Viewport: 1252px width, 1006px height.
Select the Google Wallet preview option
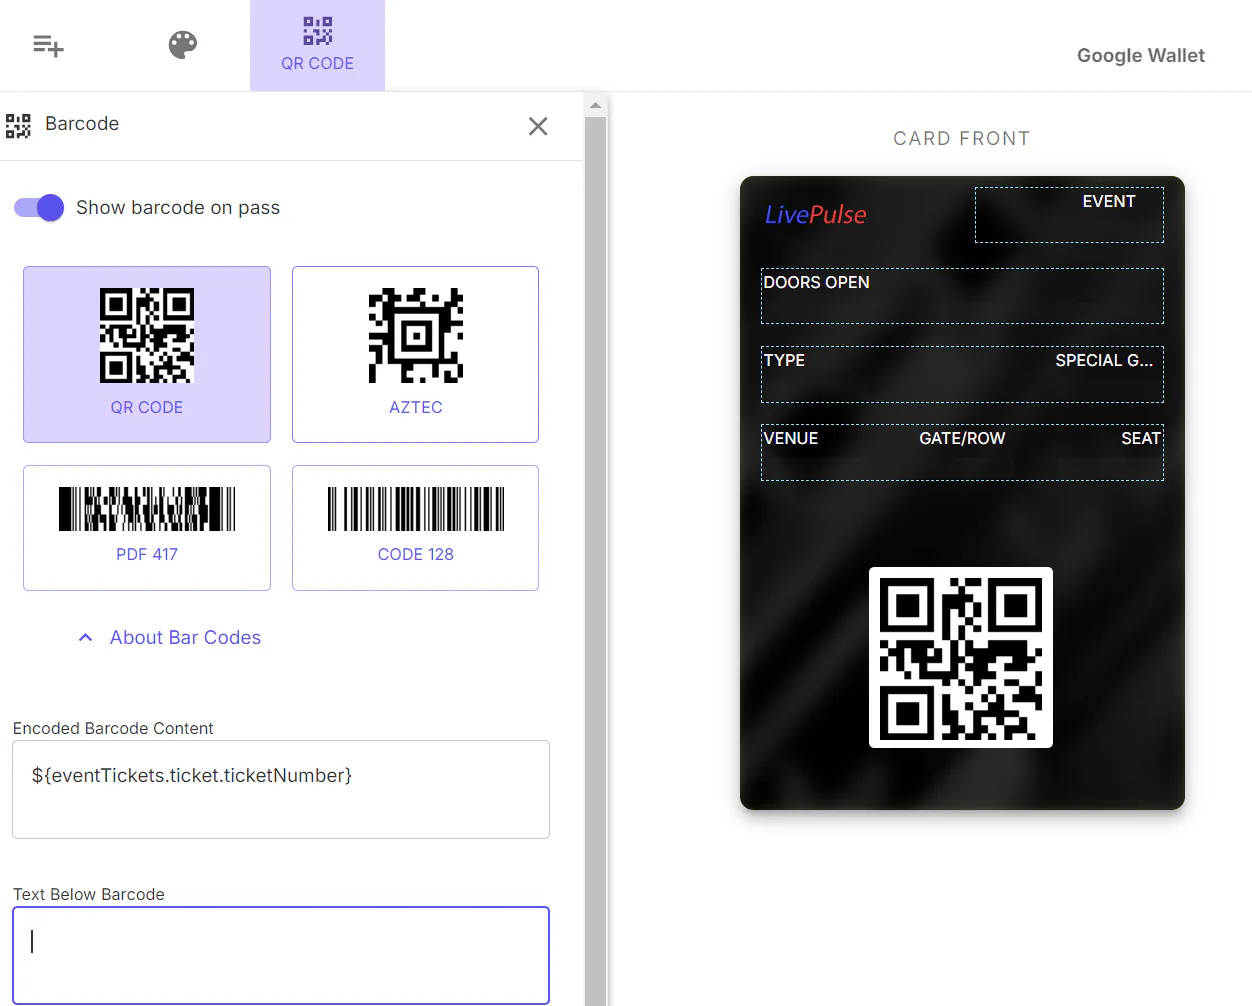click(1140, 55)
